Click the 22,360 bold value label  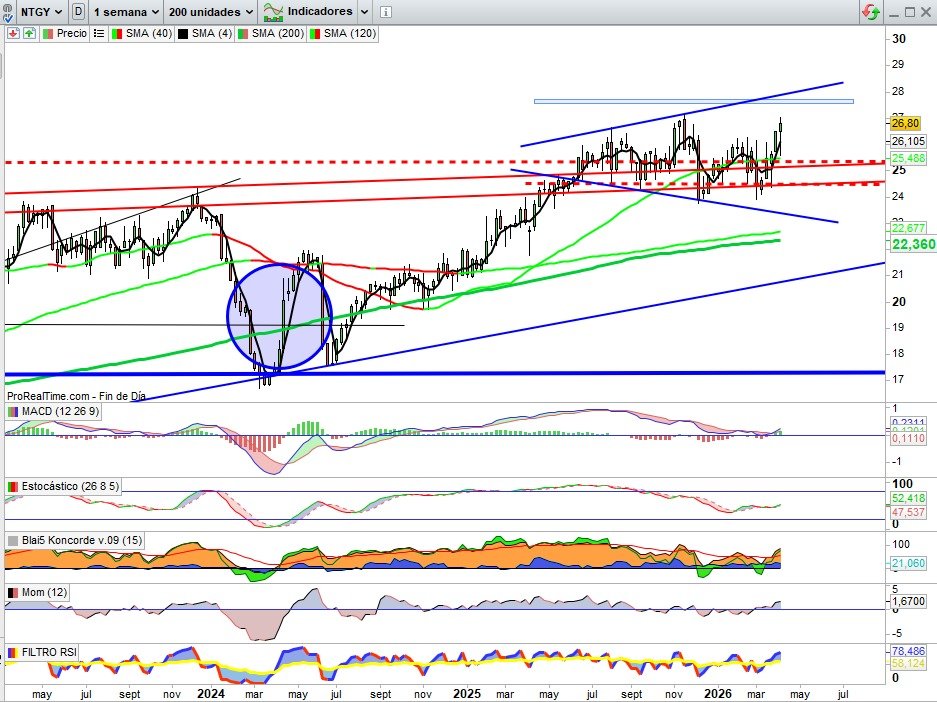click(x=913, y=244)
